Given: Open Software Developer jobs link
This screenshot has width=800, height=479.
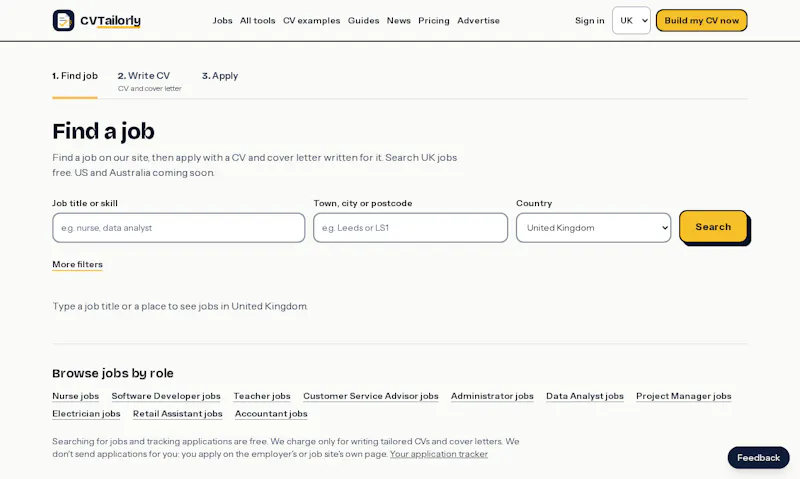Looking at the screenshot, I should tap(166, 396).
